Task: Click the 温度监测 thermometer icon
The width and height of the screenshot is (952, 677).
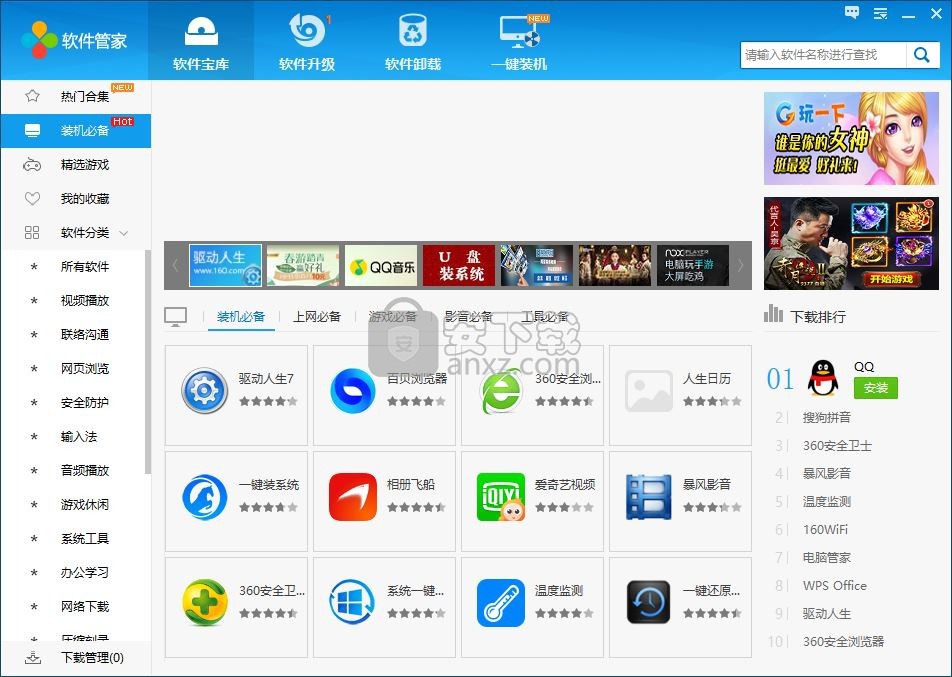Action: [501, 602]
